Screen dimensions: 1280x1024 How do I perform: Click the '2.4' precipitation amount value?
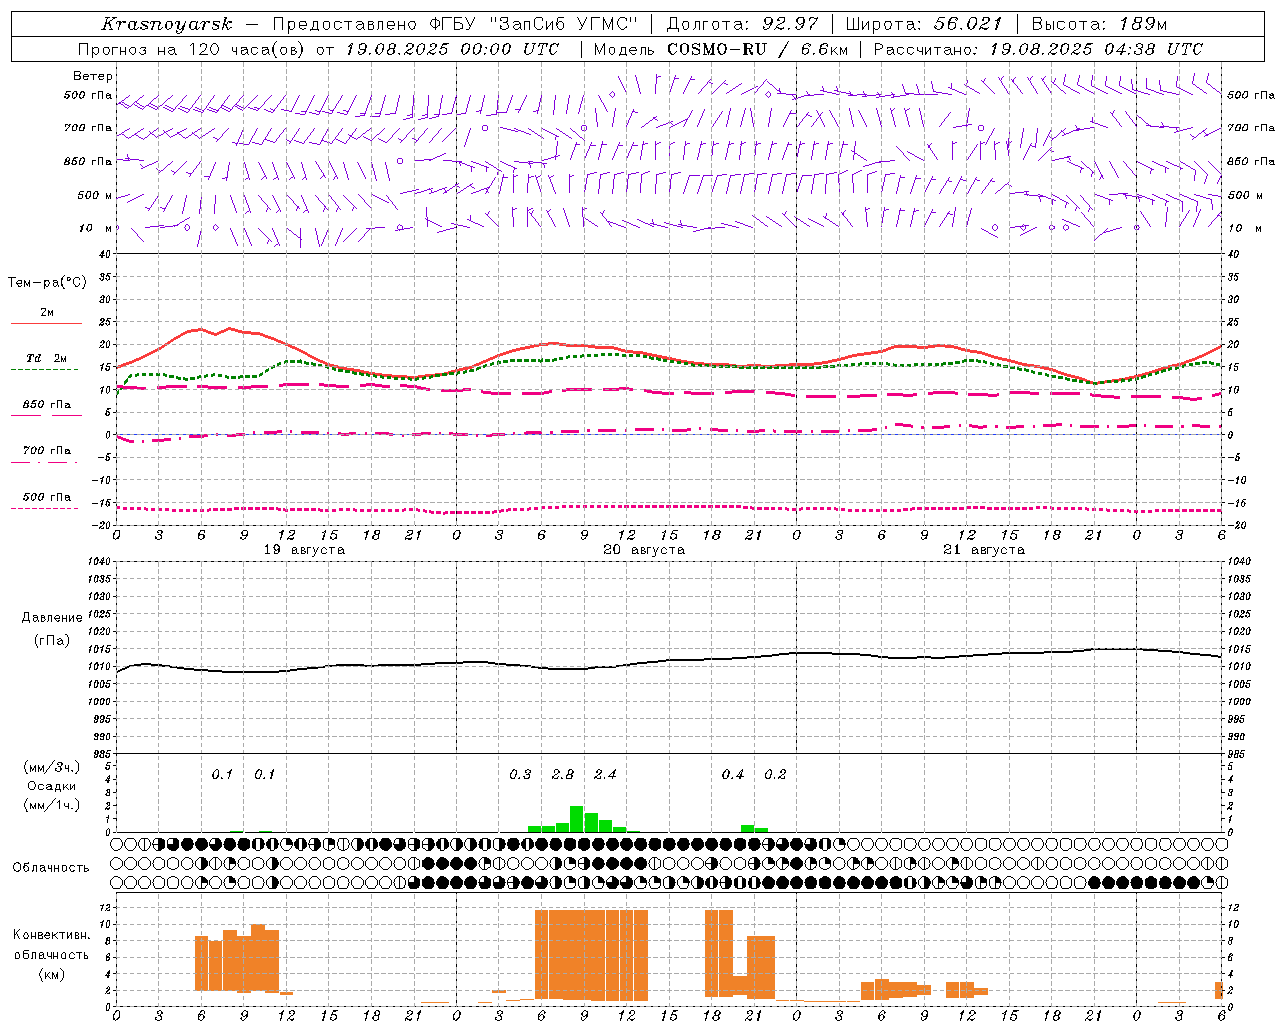(605, 775)
